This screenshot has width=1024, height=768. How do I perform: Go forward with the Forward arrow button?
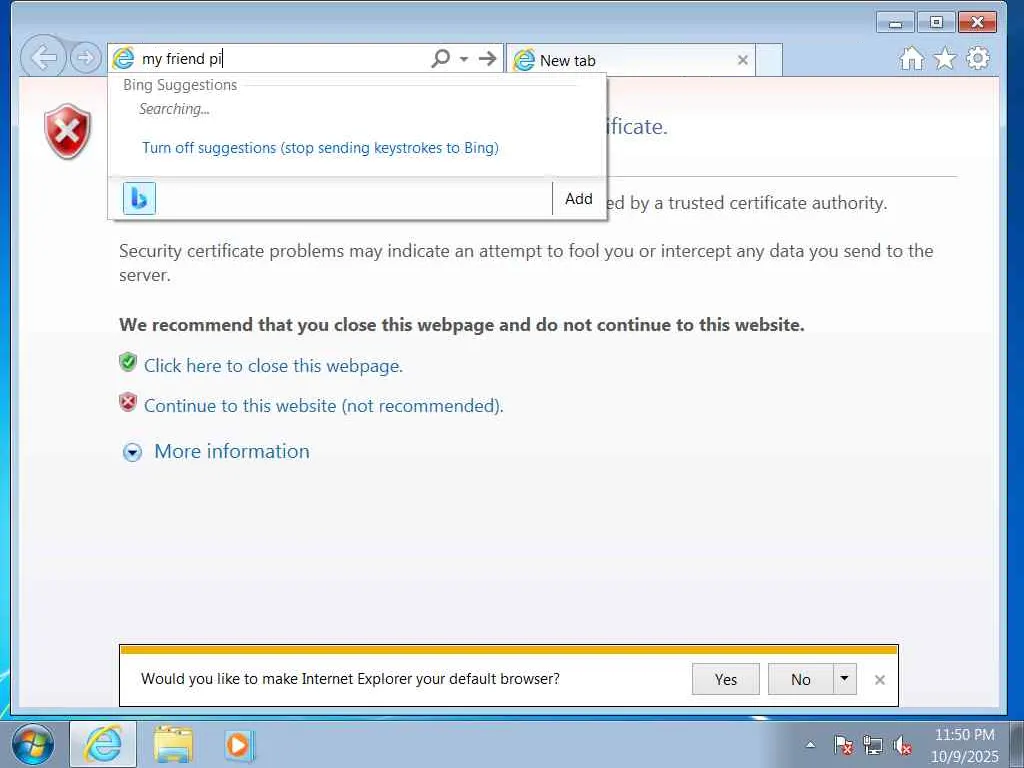pos(85,58)
